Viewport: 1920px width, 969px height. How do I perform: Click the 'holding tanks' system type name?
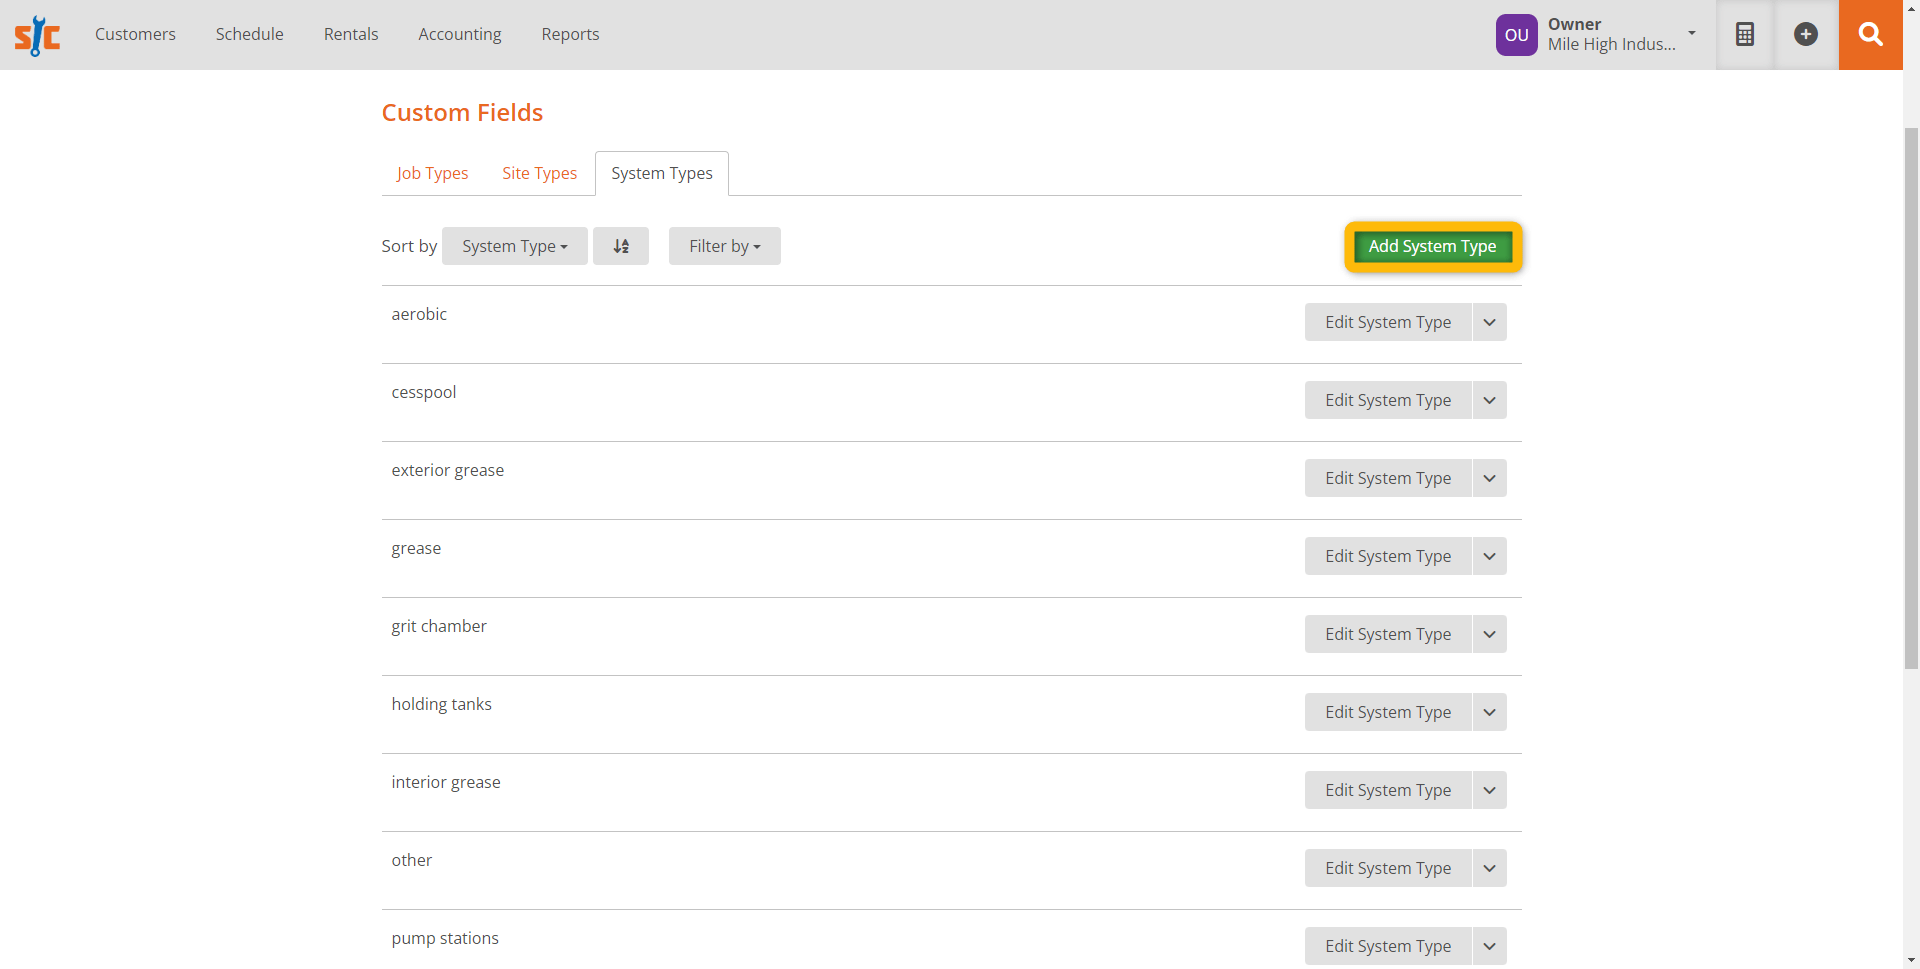[442, 704]
